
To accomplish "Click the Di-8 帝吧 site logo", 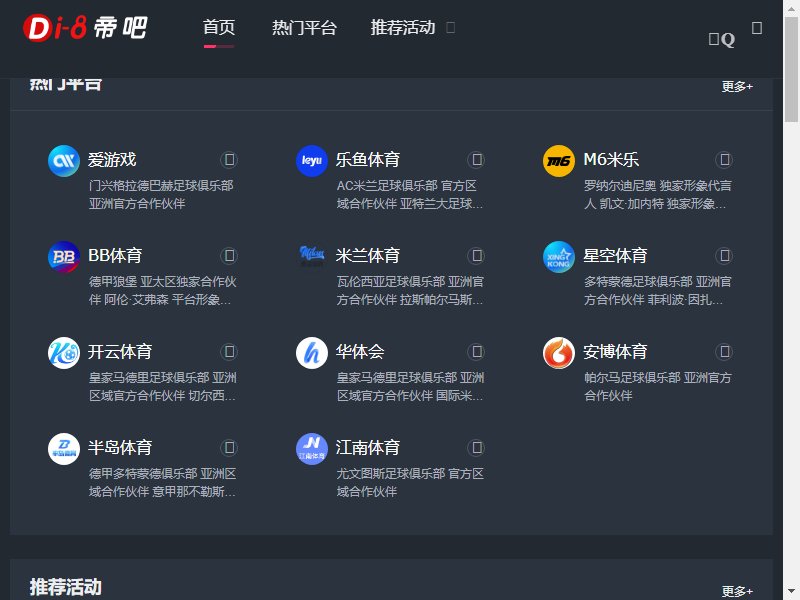I will click(86, 28).
